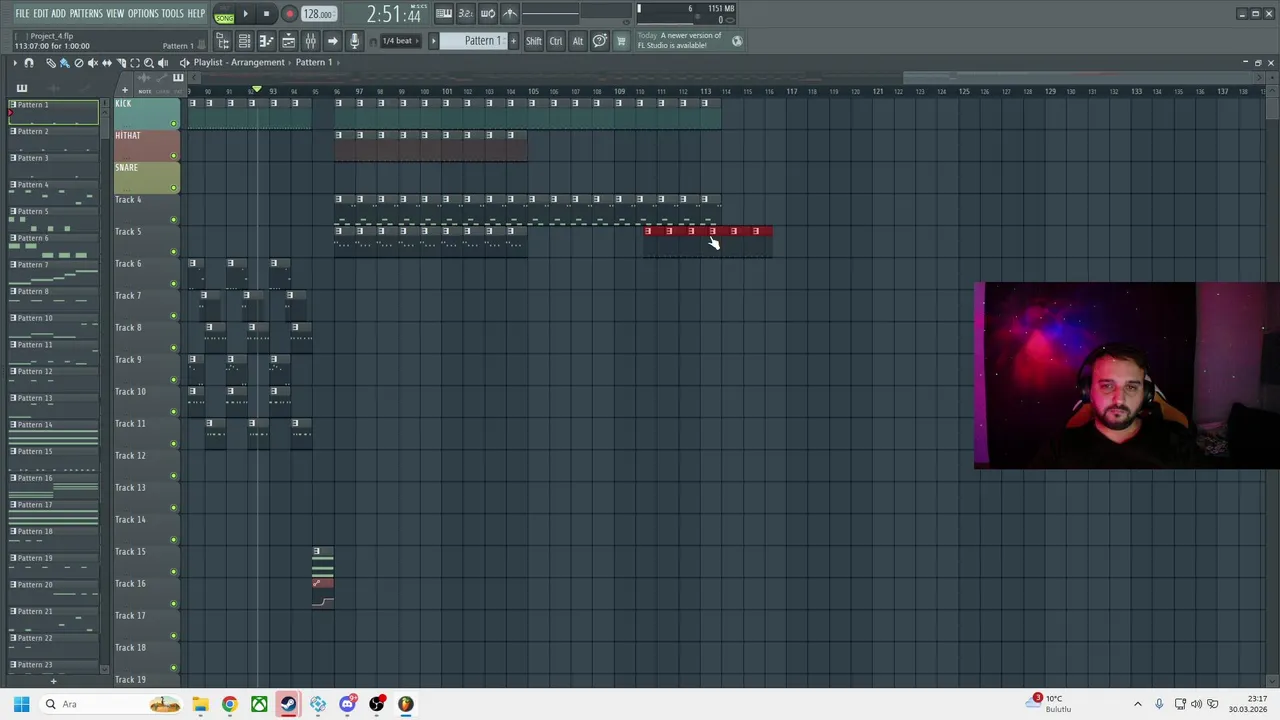Open Discord from the taskbar
The height and width of the screenshot is (720, 1280).
coord(347,704)
